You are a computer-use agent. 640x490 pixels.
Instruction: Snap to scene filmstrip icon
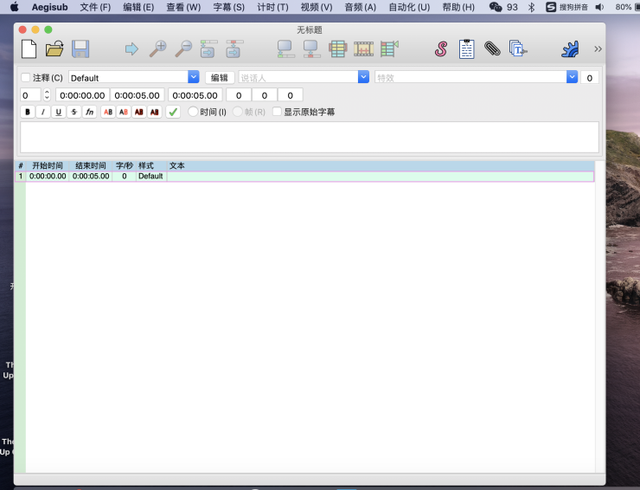click(363, 49)
